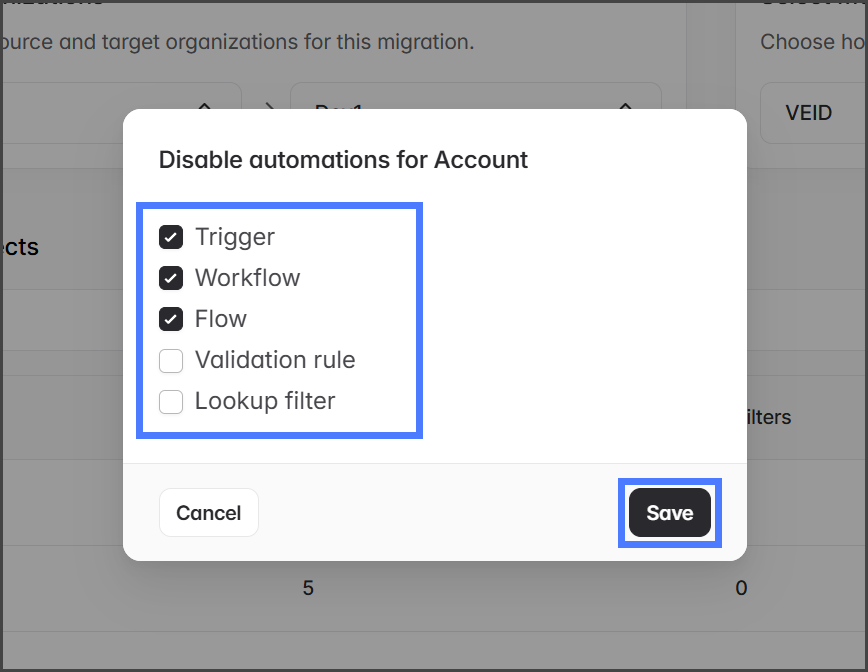This screenshot has height=672, width=868.
Task: Click the Workflow label text
Action: click(247, 278)
